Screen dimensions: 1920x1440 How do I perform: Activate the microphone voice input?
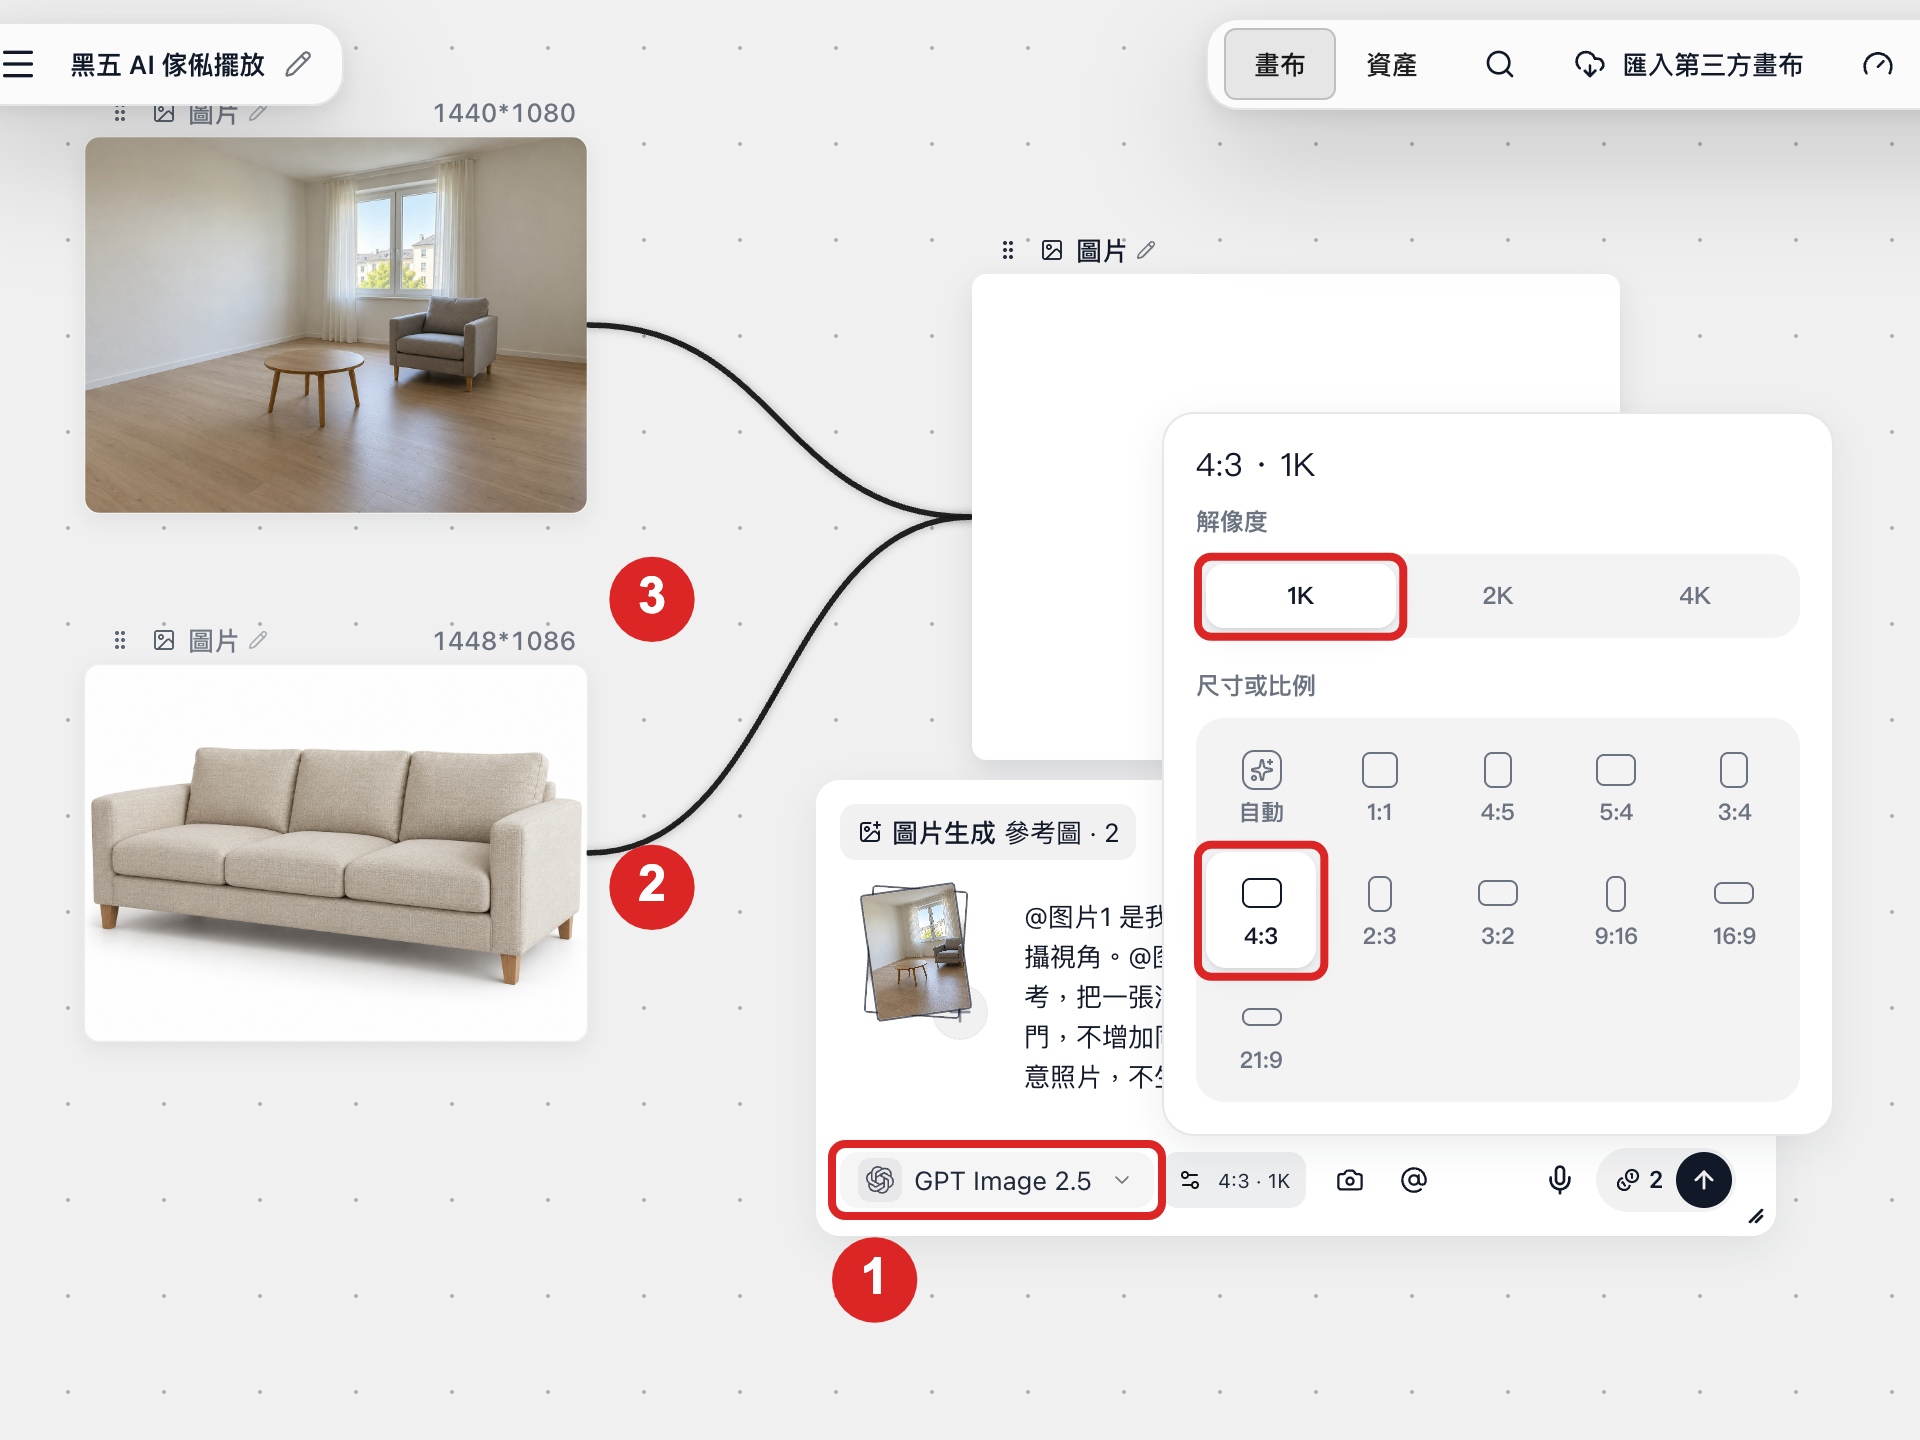1559,1180
